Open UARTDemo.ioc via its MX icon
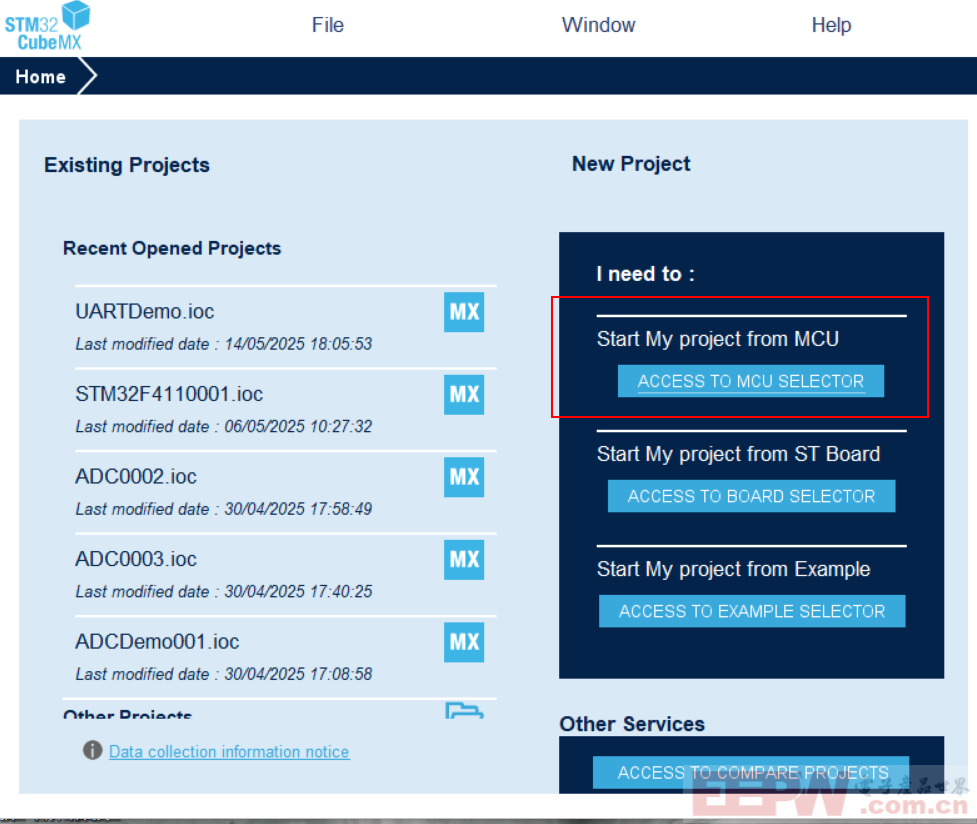This screenshot has width=977, height=824. coord(464,312)
